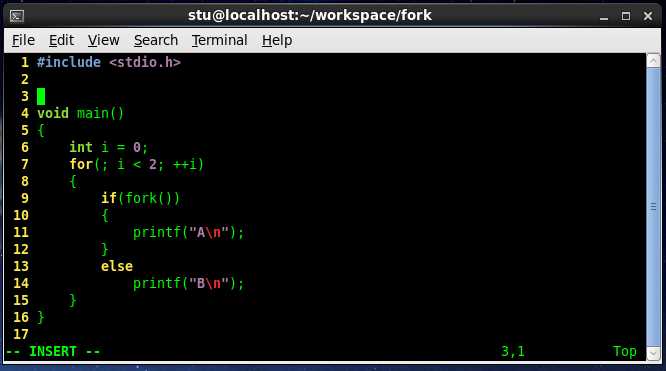Click closing brace on line 15
This screenshot has height=371, width=666.
coord(73,300)
